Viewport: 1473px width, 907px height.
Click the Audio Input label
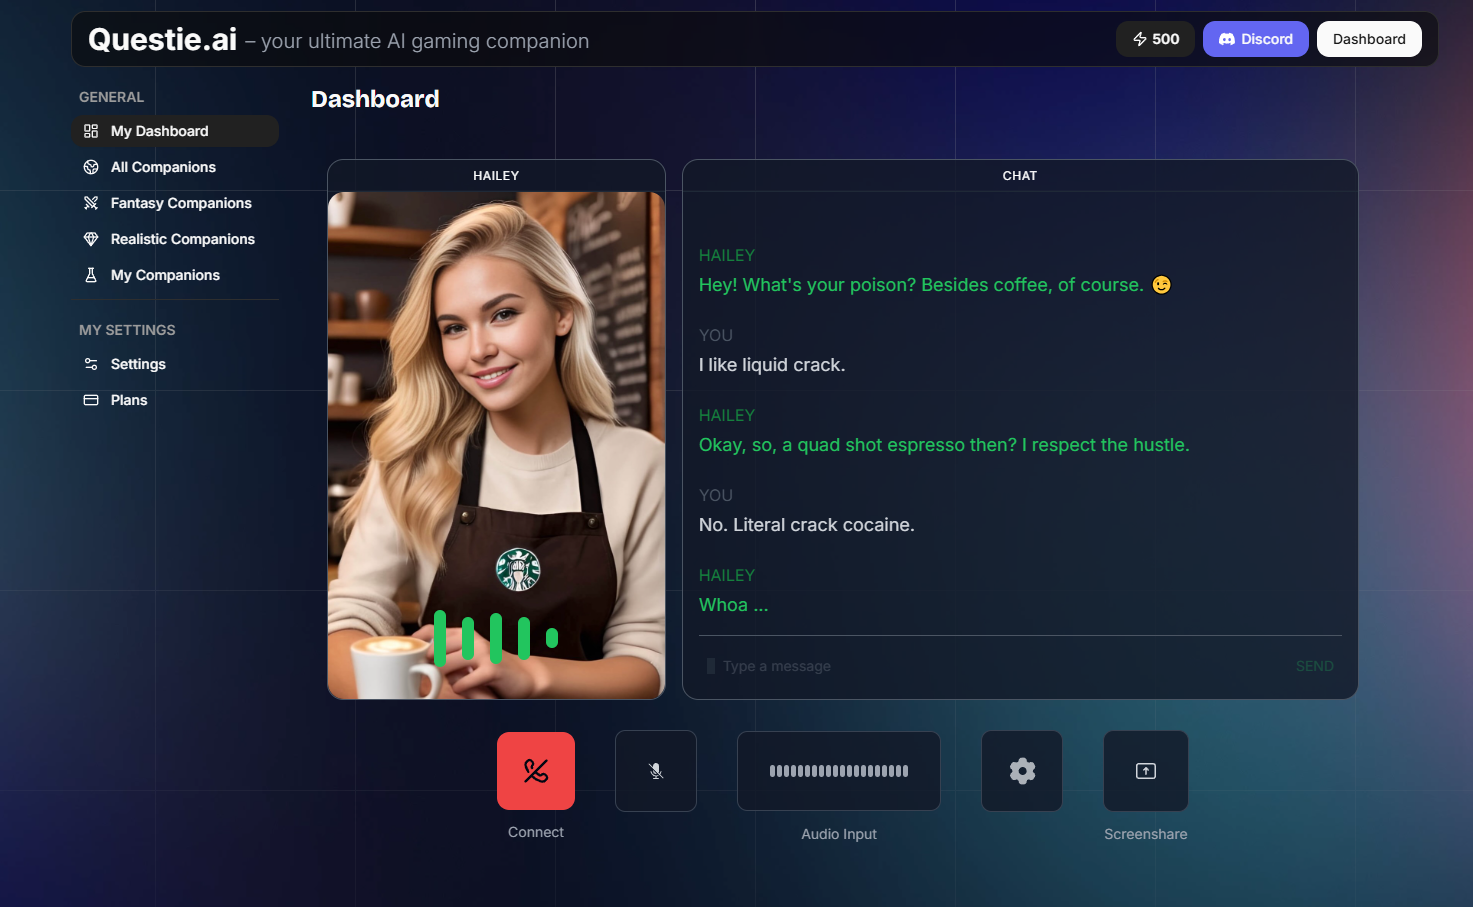point(839,834)
